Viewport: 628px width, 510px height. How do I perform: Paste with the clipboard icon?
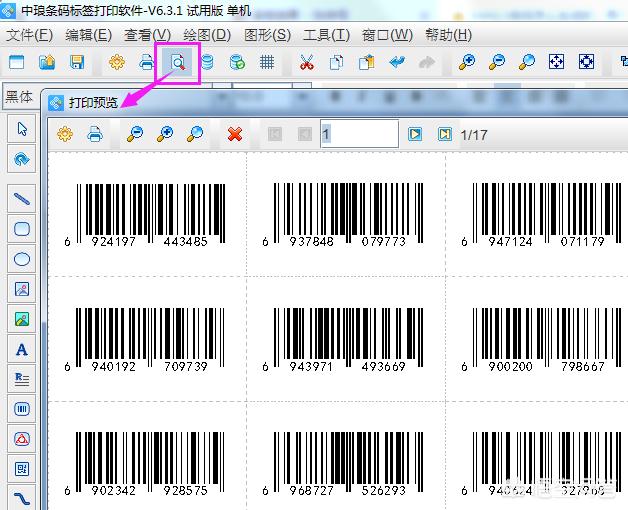pos(366,62)
